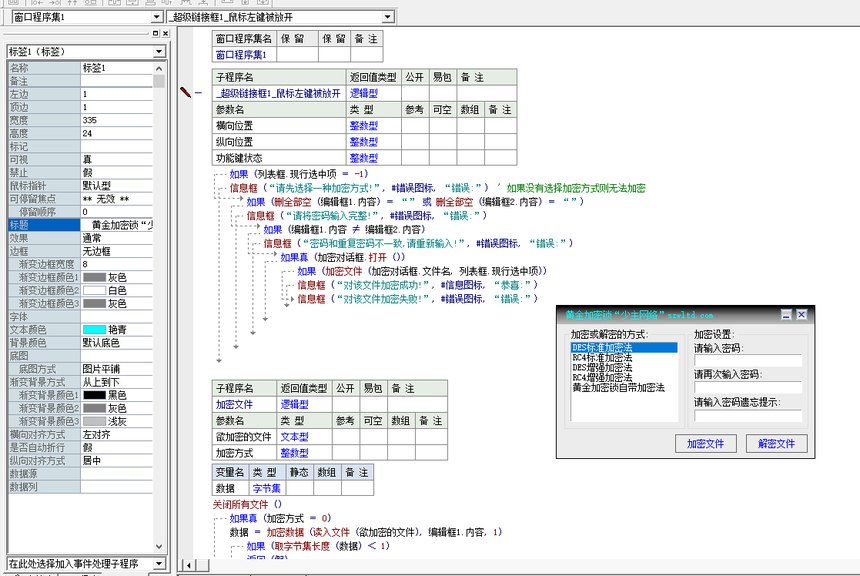Close the property panel with X button
The width and height of the screenshot is (860, 576).
(x=166, y=33)
